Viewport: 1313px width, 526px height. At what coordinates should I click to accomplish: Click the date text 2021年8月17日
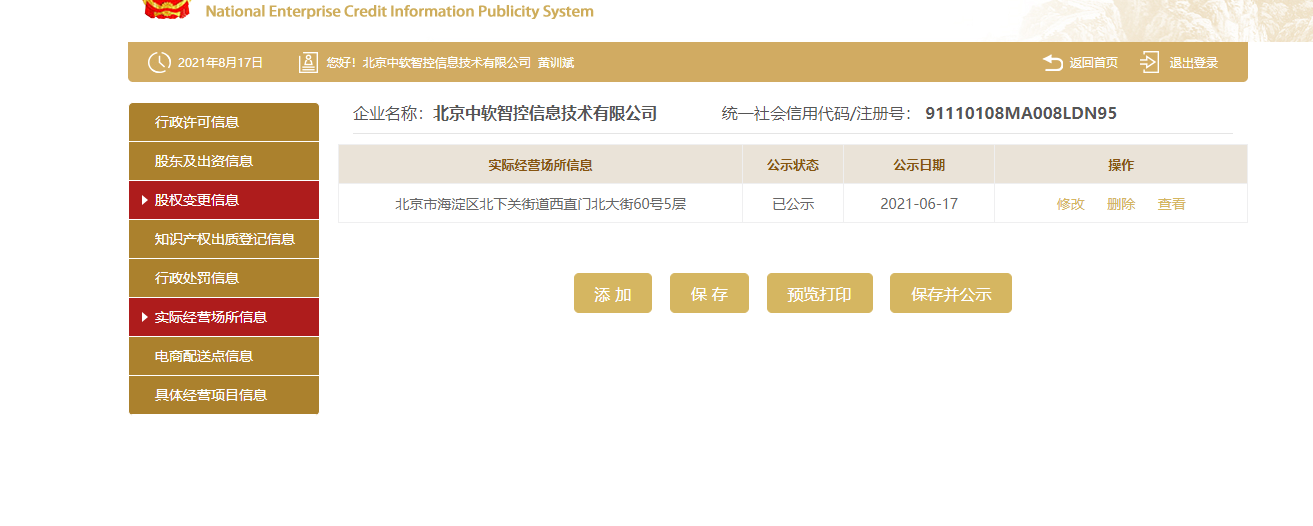point(220,63)
